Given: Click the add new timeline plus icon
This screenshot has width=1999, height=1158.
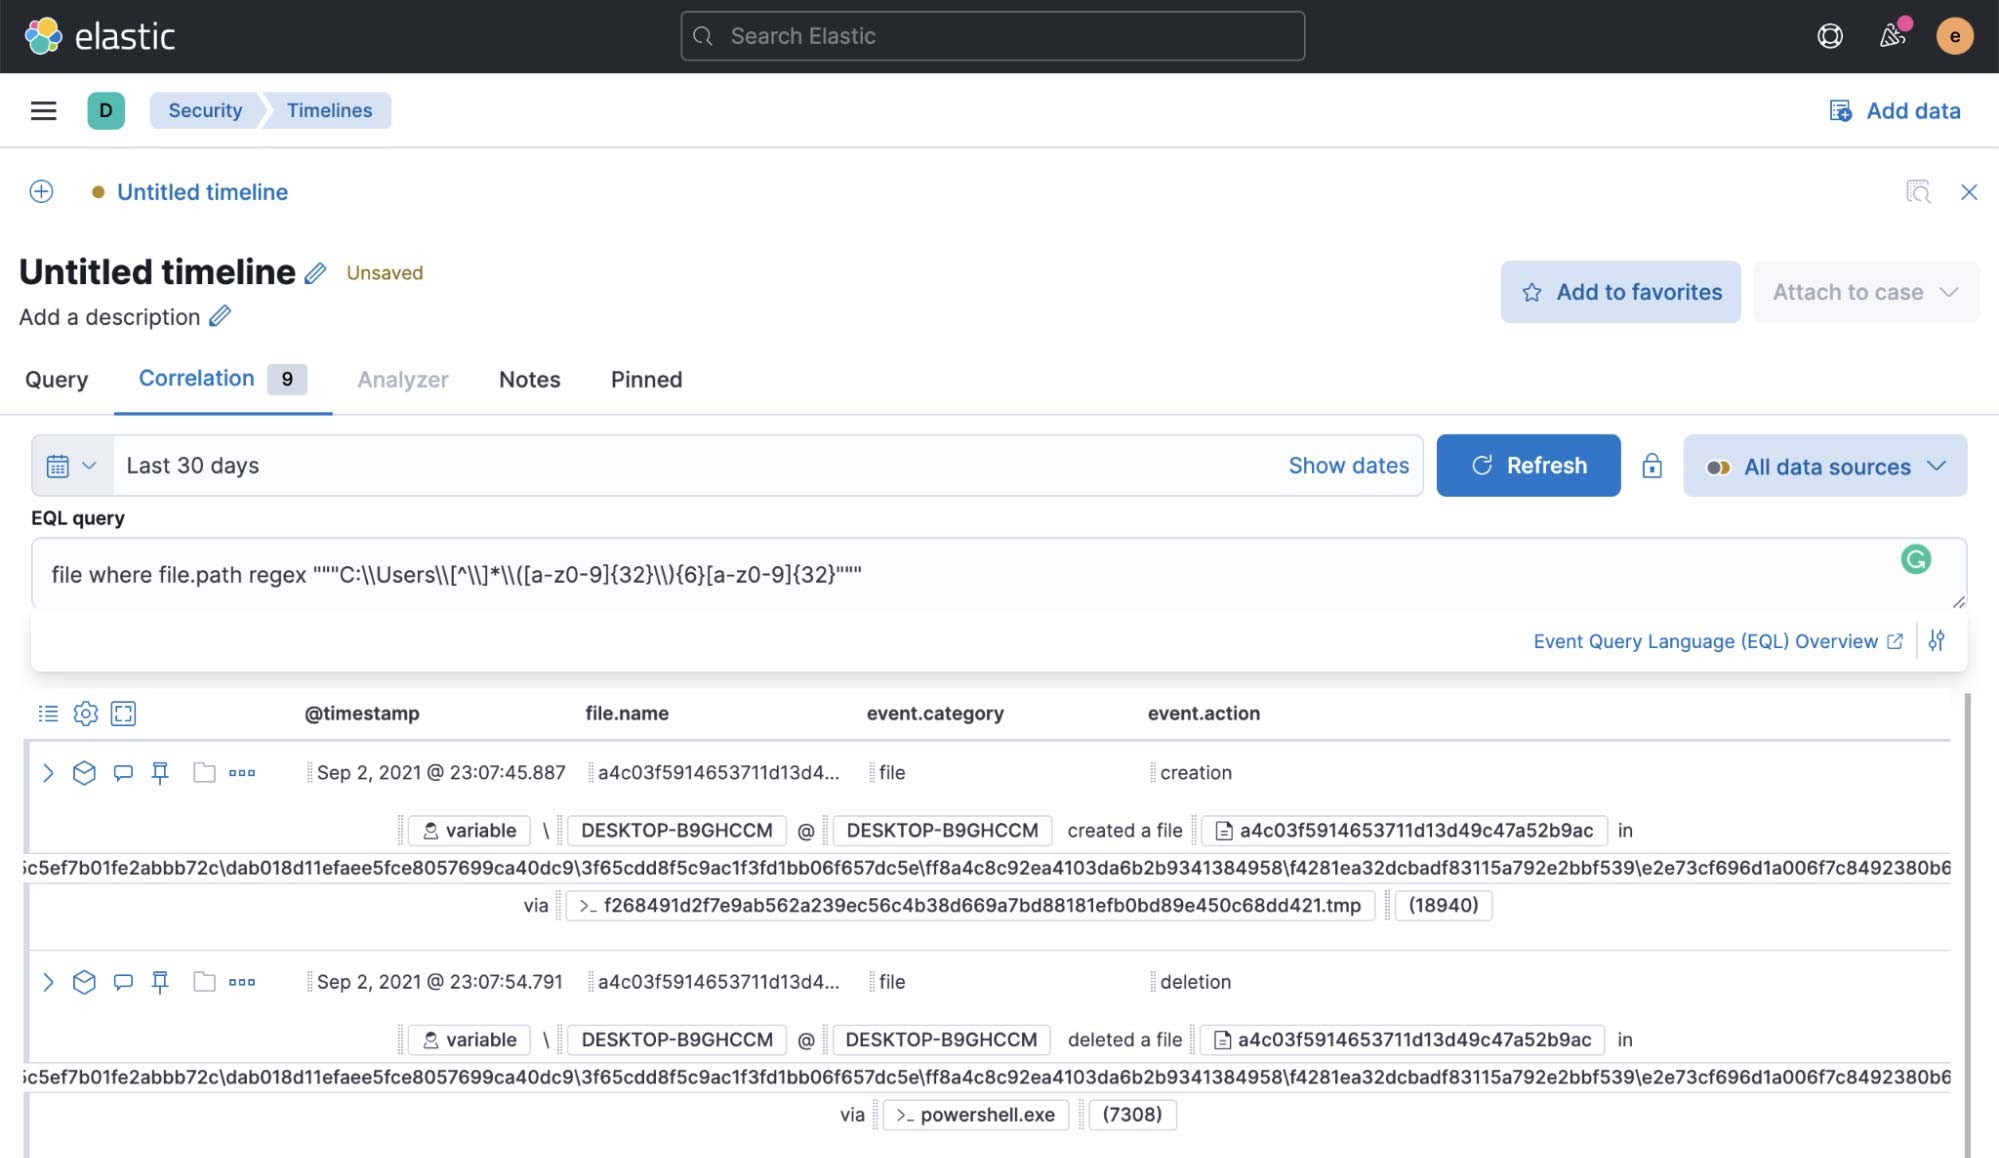Looking at the screenshot, I should click(40, 190).
